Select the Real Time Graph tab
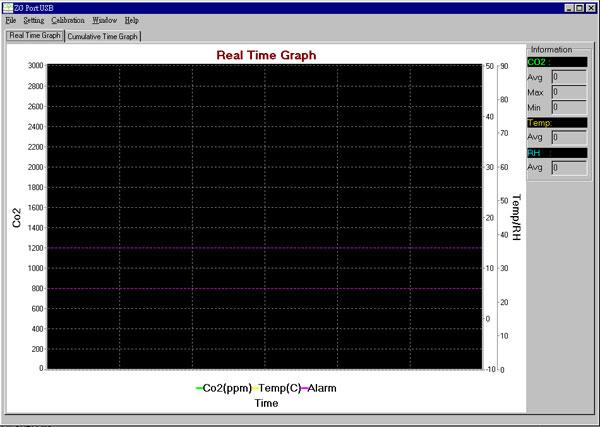This screenshot has height=427, width=600. pos(34,35)
